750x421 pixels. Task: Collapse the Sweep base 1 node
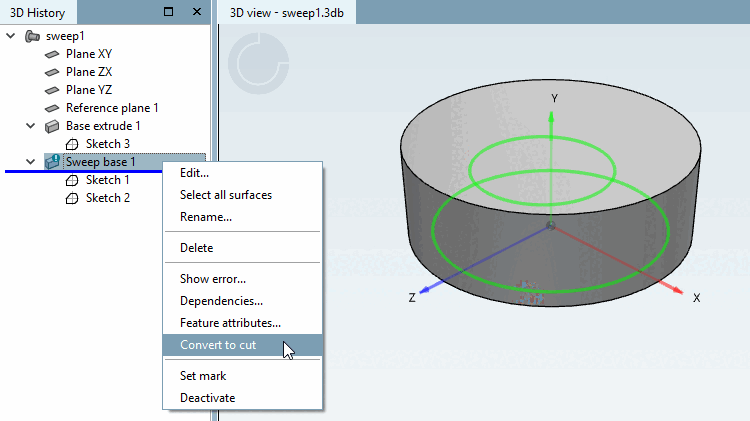[31, 162]
